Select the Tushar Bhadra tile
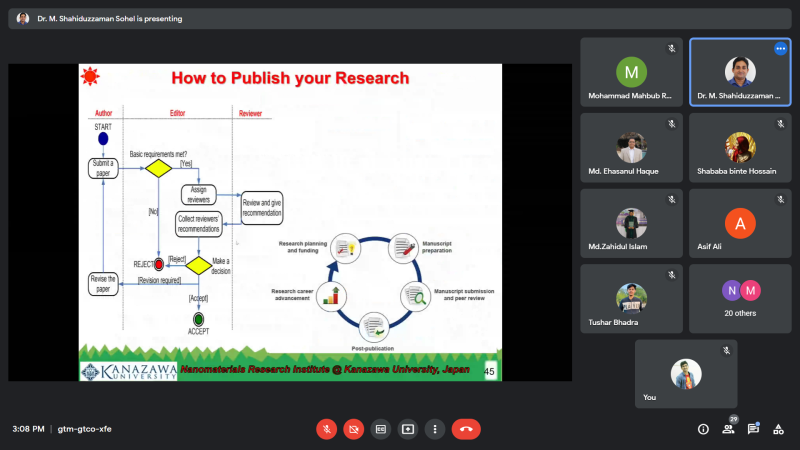 point(631,298)
